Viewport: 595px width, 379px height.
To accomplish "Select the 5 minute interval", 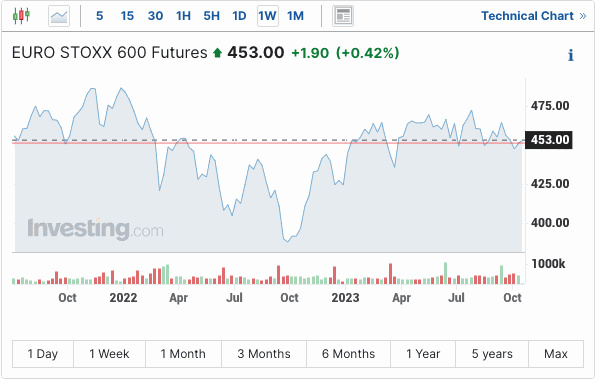I will [x=99, y=16].
